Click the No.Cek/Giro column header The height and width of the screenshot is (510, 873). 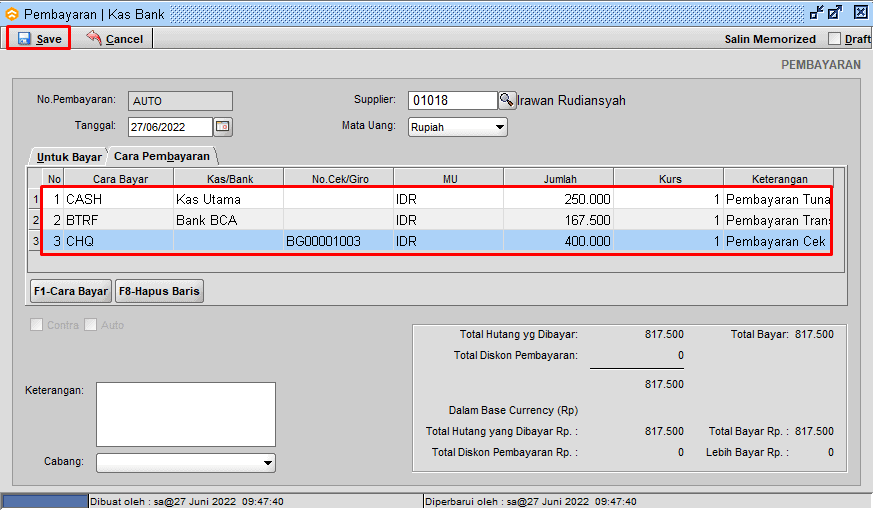pos(340,179)
